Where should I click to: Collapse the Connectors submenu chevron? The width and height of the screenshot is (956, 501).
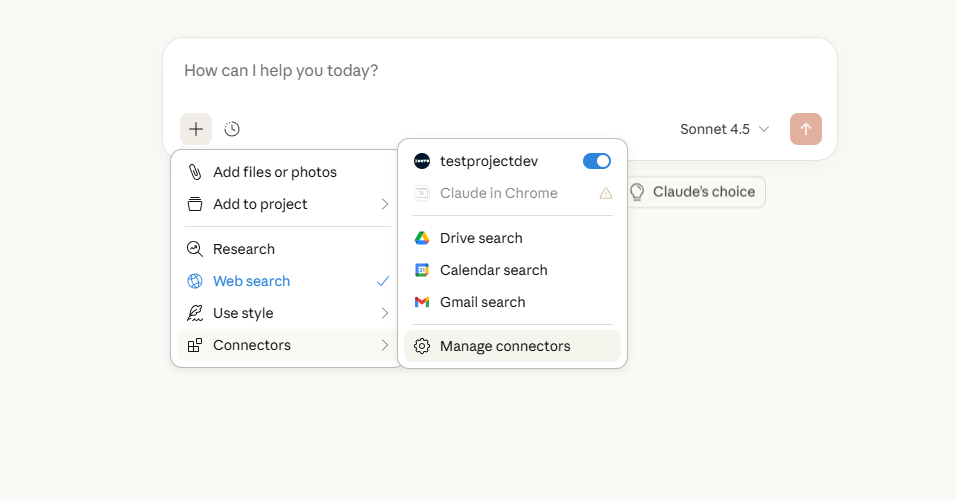coord(384,345)
